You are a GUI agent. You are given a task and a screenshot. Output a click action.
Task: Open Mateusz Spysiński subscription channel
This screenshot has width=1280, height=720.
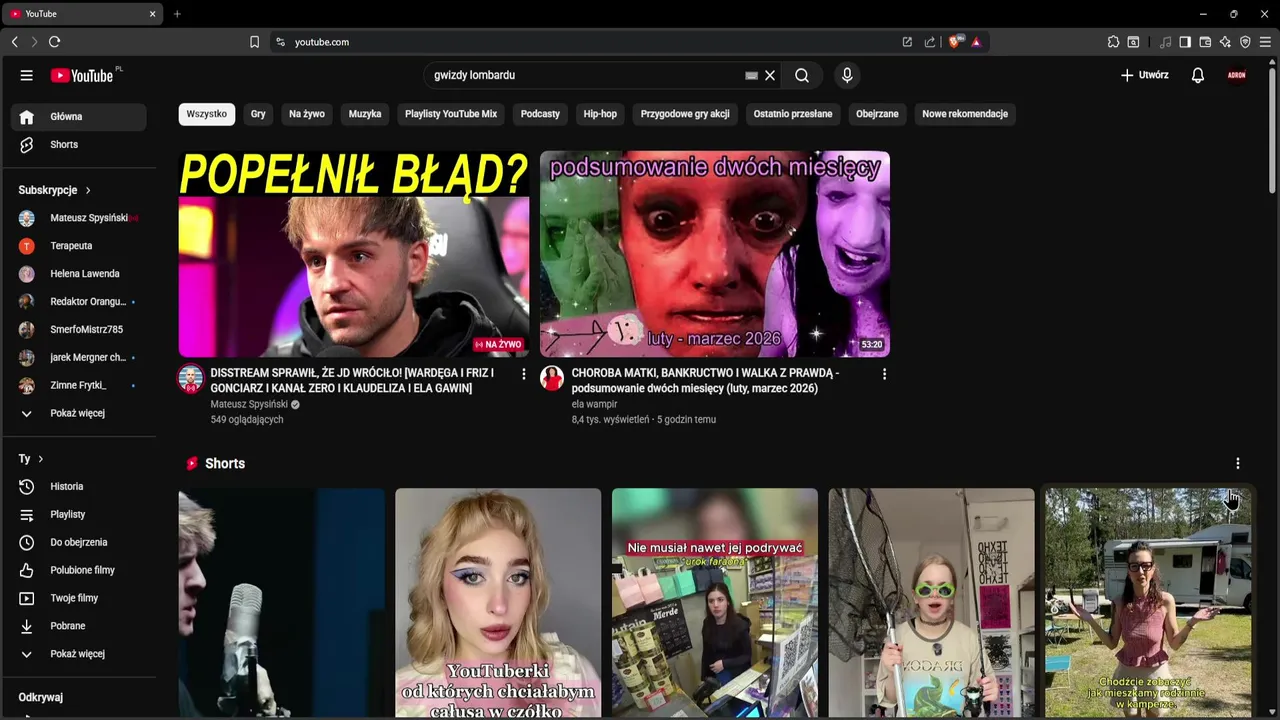click(x=79, y=218)
